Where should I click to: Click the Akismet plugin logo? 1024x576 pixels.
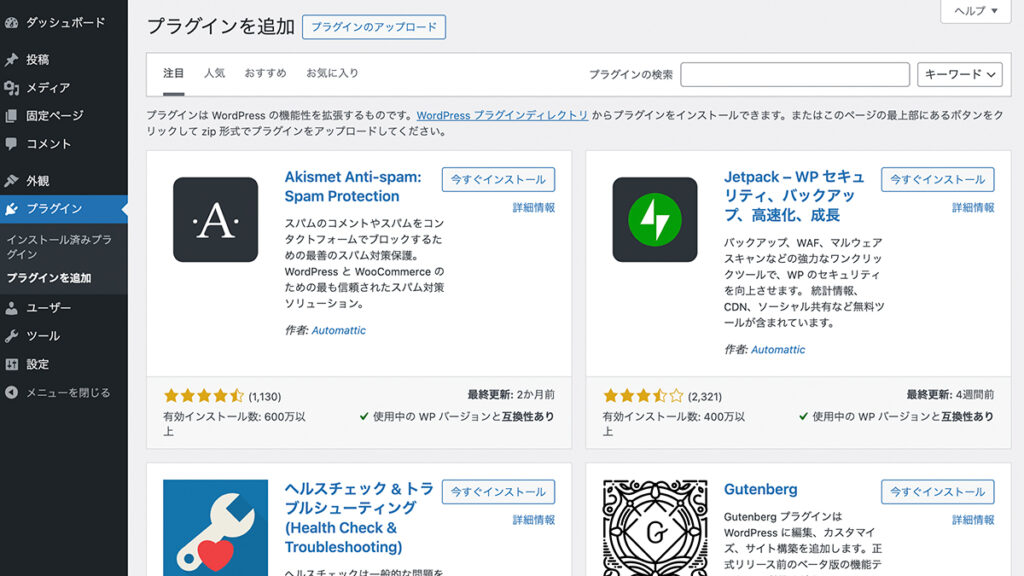216,219
